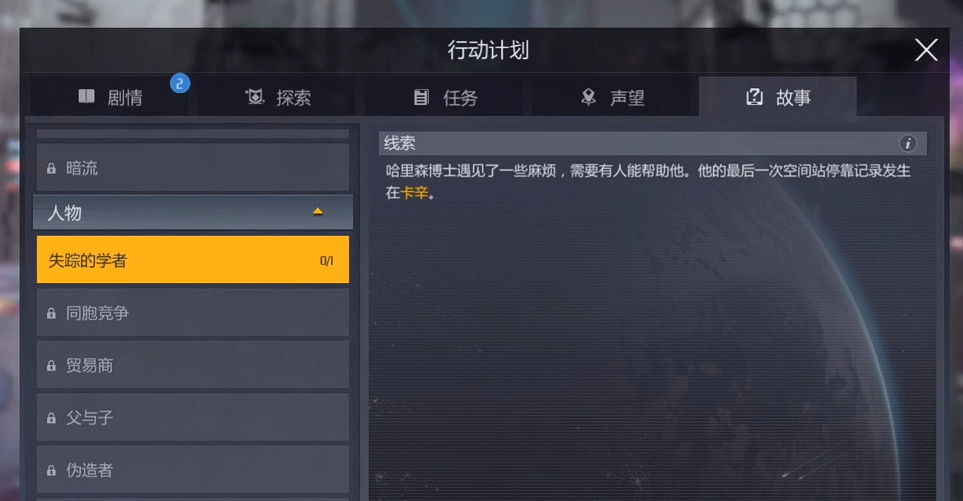Screen dimensions: 963x501
Task: Click the highlighted 卡辛 location link
Action: (415, 193)
